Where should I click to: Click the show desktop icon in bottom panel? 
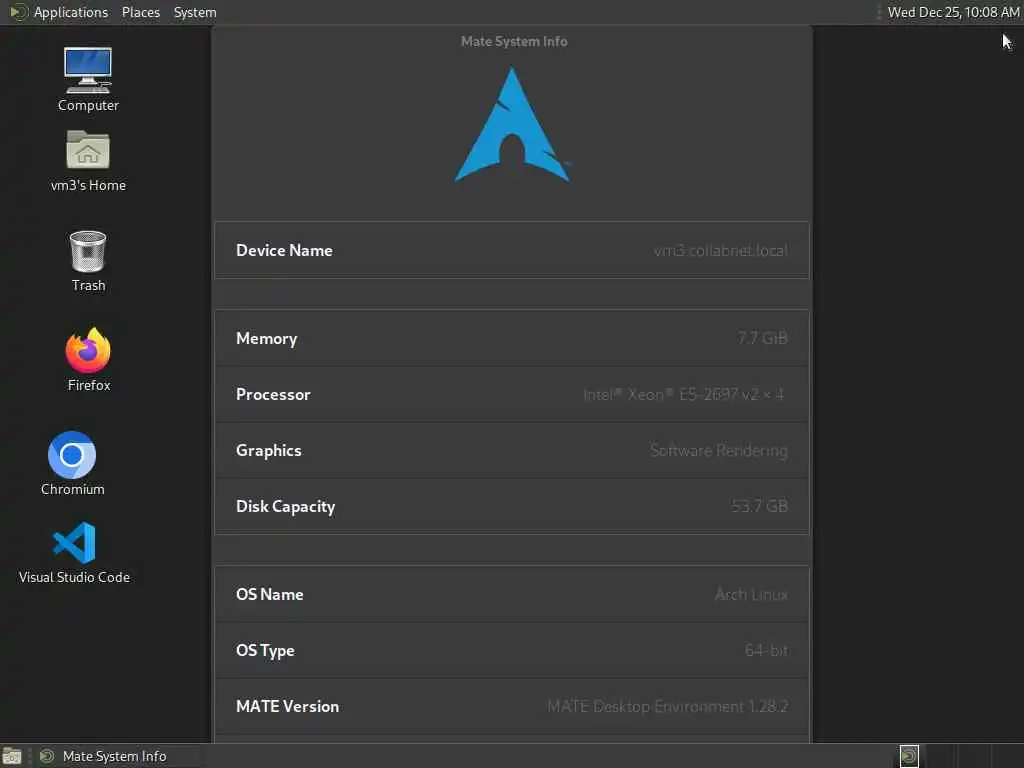pyautogui.click(x=12, y=756)
